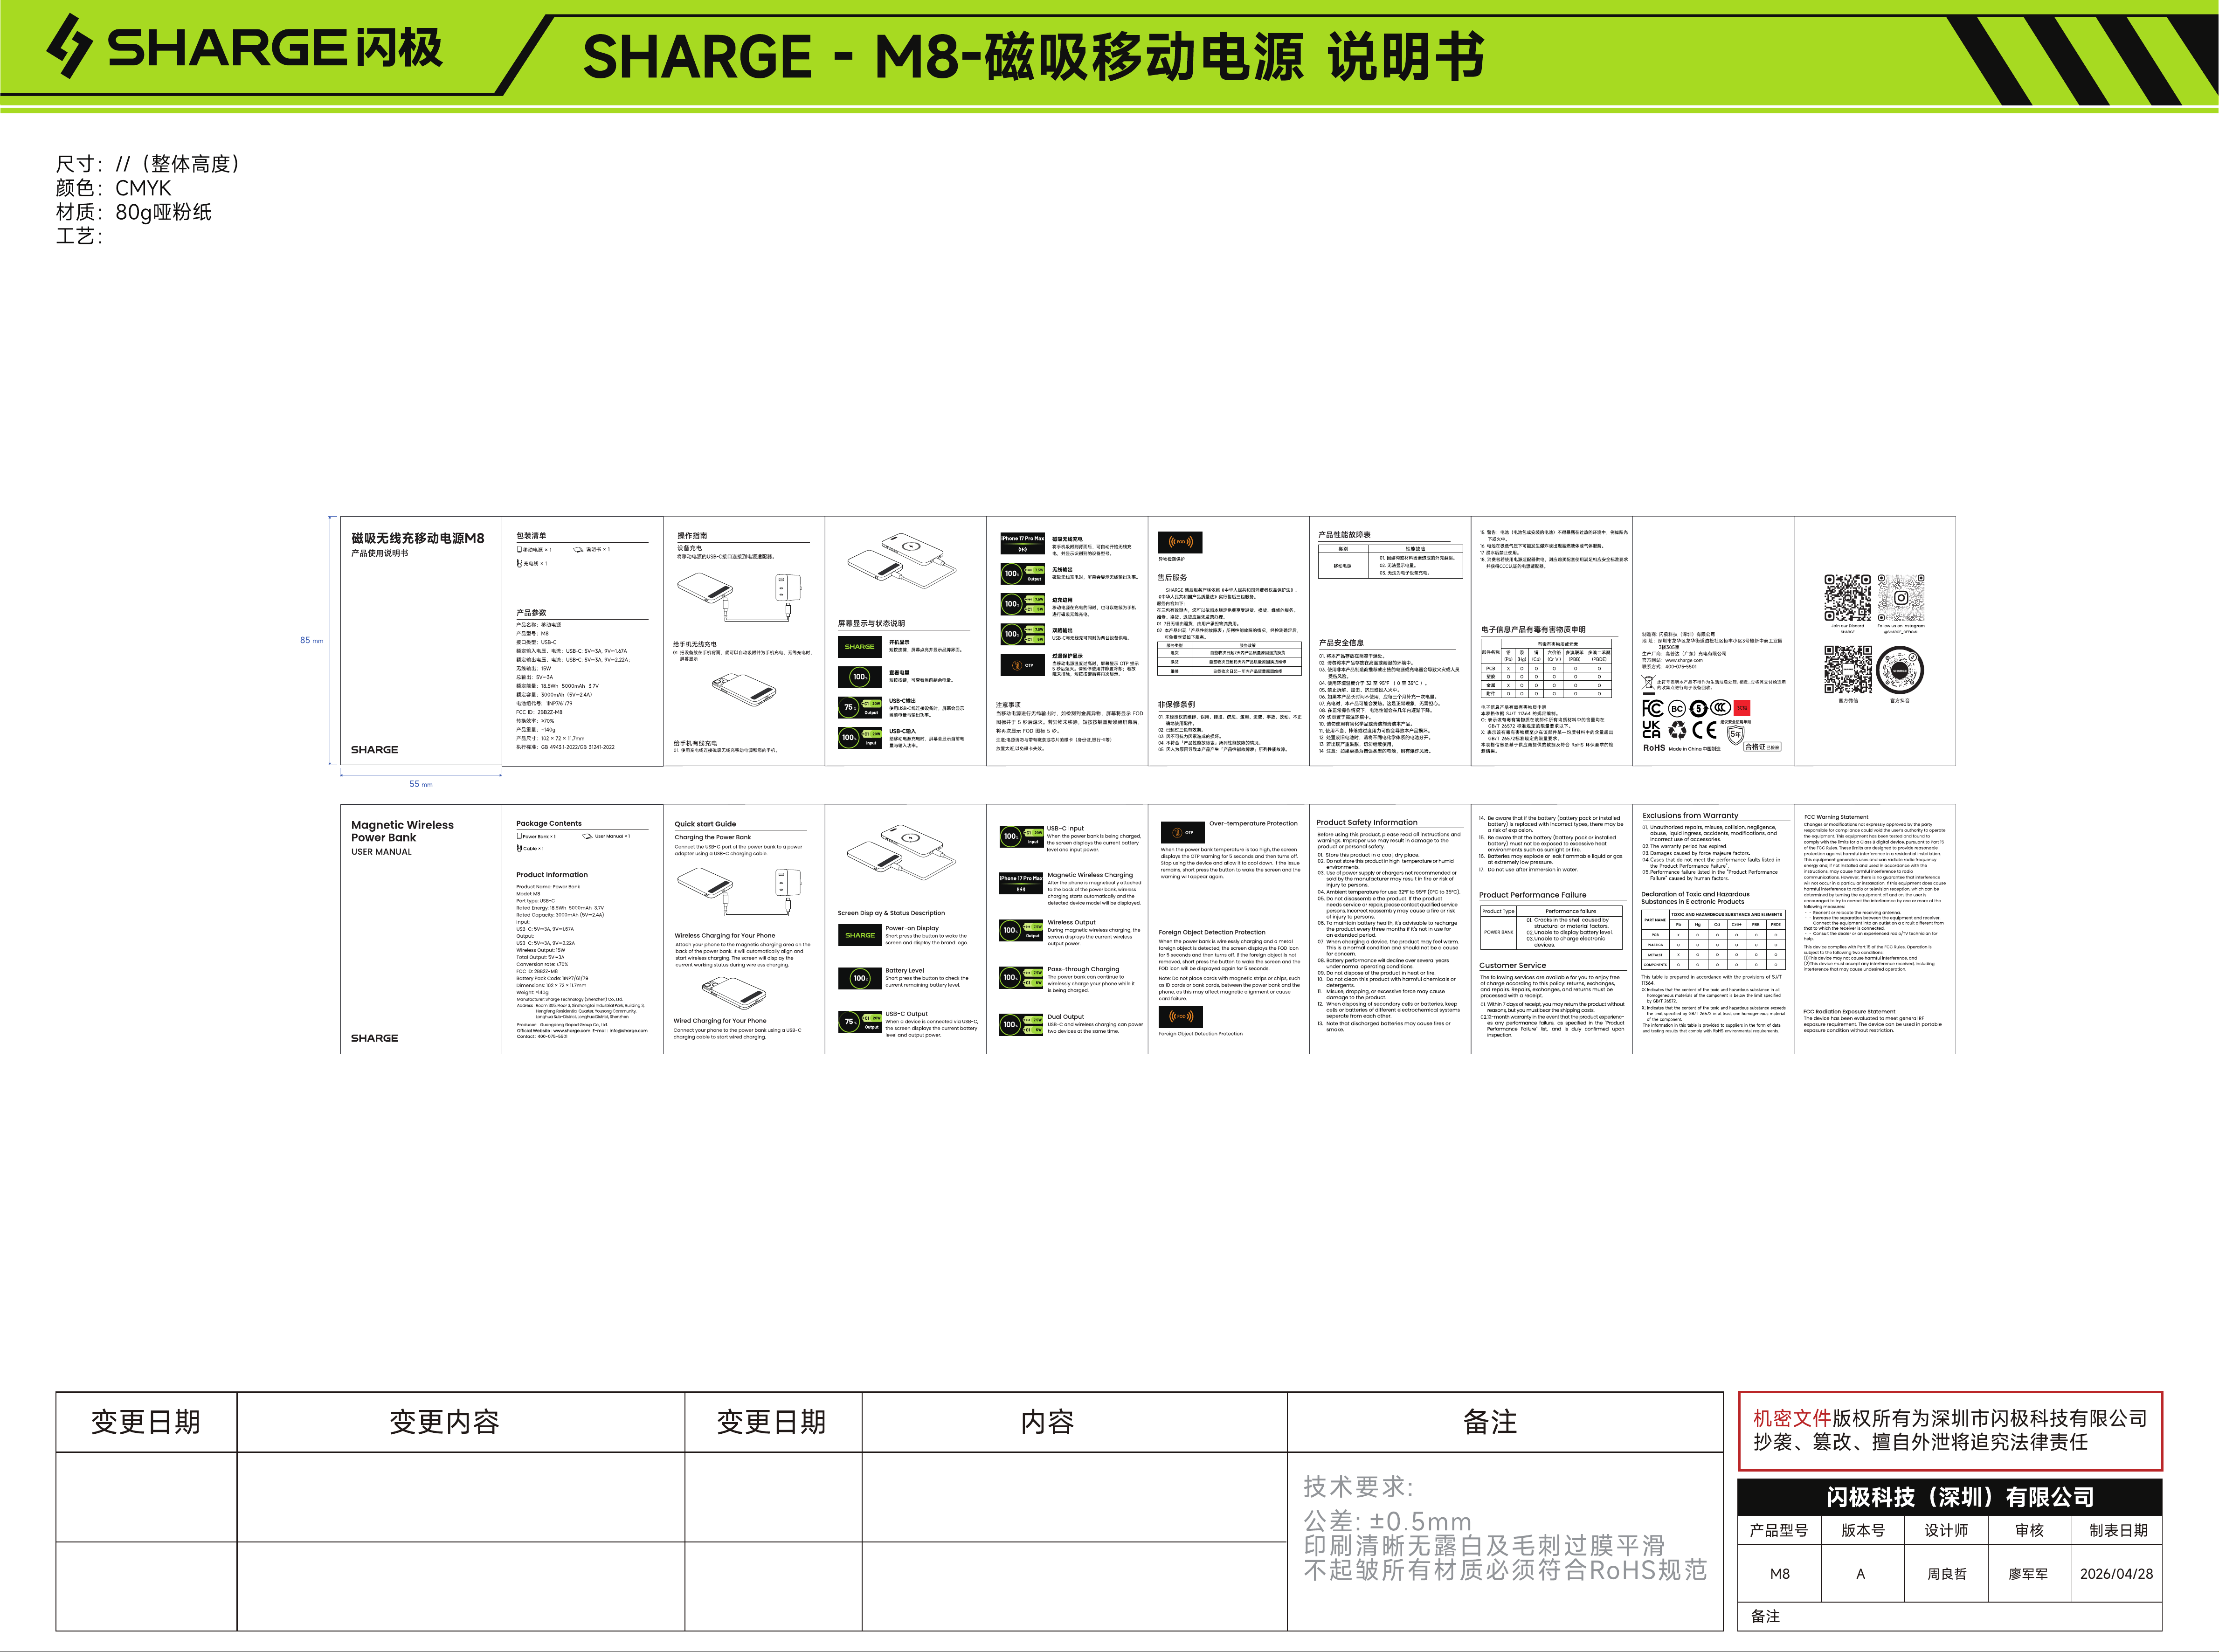Select the UKCA certification mark
Screen dimensions: 2219x1652
pos(1651,730)
